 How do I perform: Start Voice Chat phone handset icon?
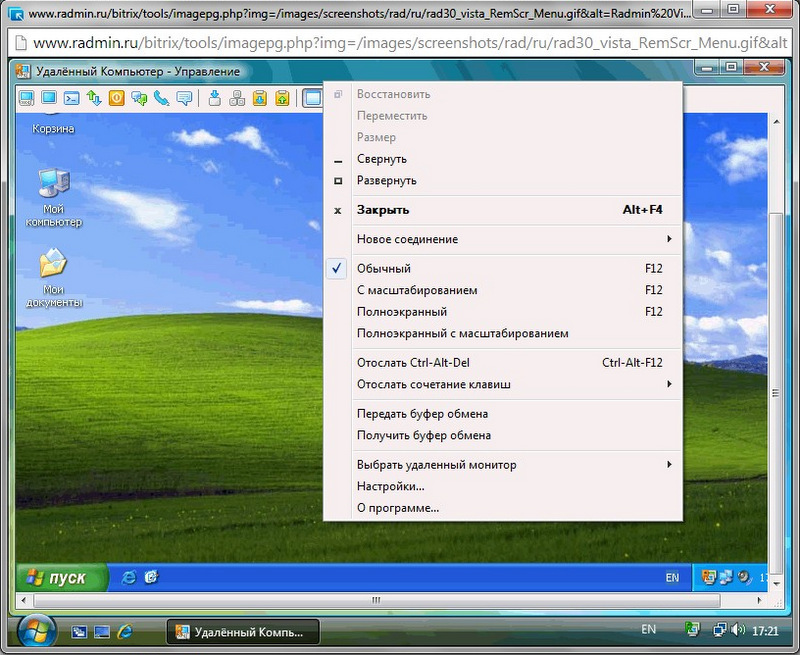click(162, 97)
